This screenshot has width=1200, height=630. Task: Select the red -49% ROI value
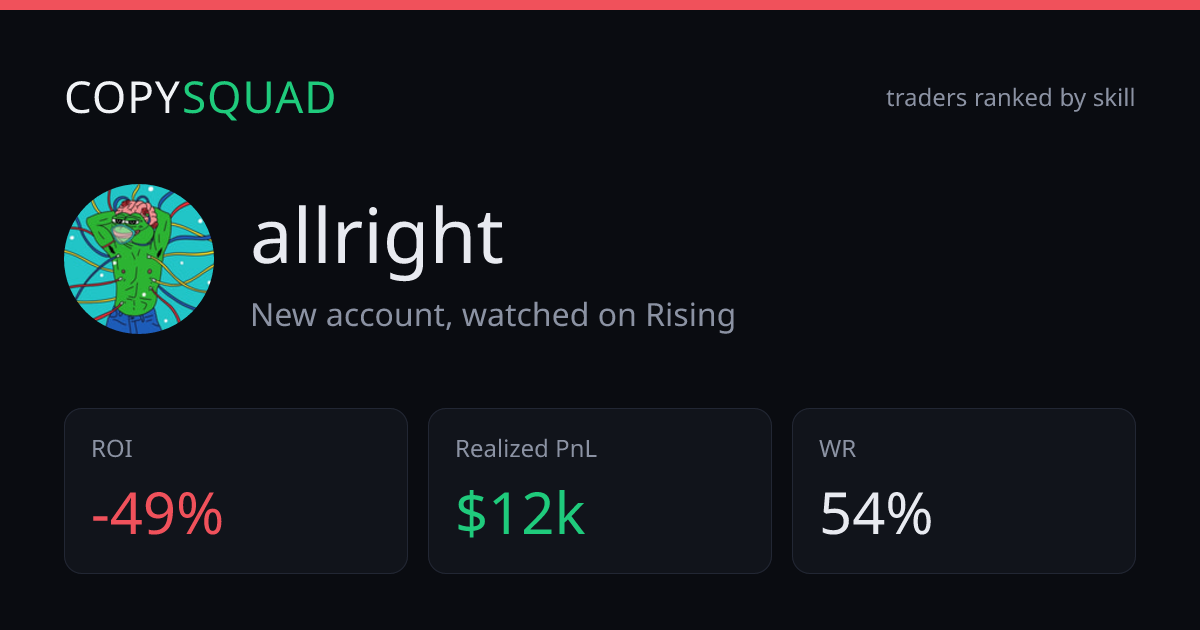157,514
